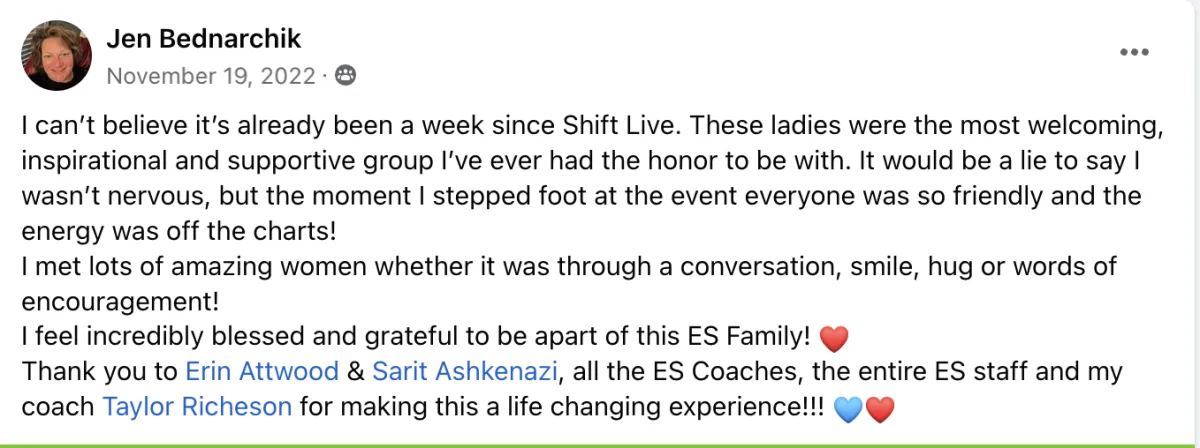Click the blue heart emoji at post end
This screenshot has height=448, width=1200.
pos(847,409)
